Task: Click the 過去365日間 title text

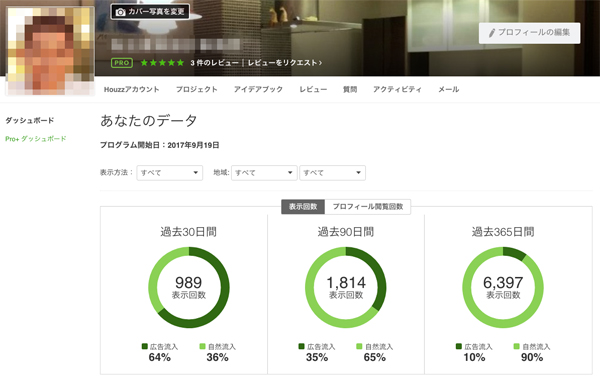Action: (503, 232)
